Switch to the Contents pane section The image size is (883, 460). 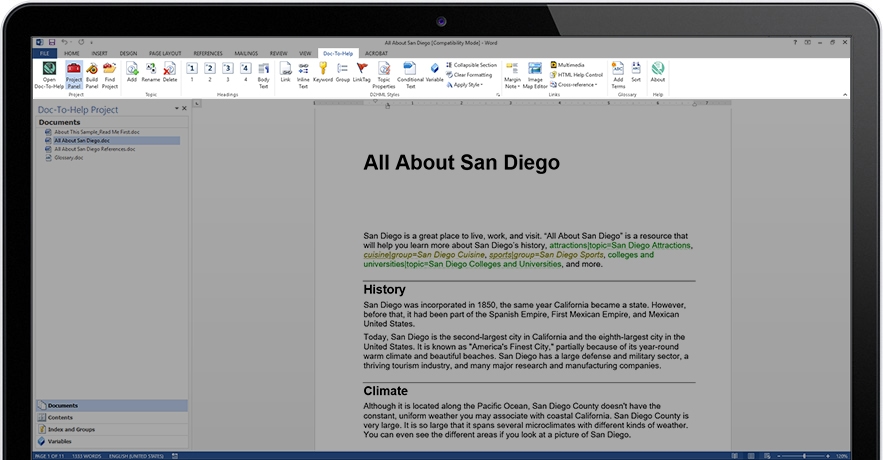112,418
